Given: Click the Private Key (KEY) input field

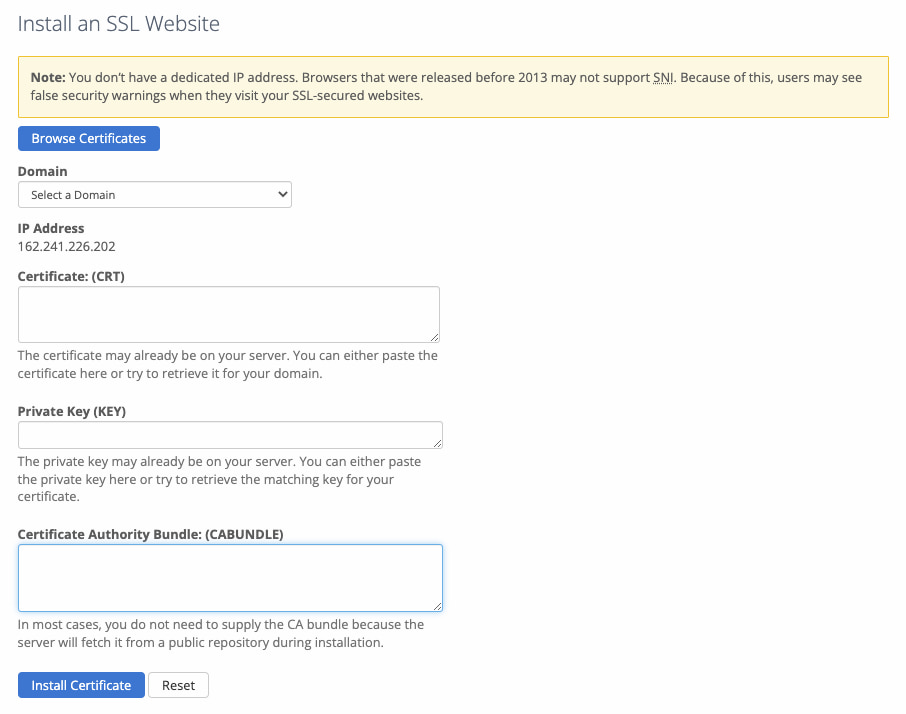Looking at the screenshot, I should tap(228, 434).
